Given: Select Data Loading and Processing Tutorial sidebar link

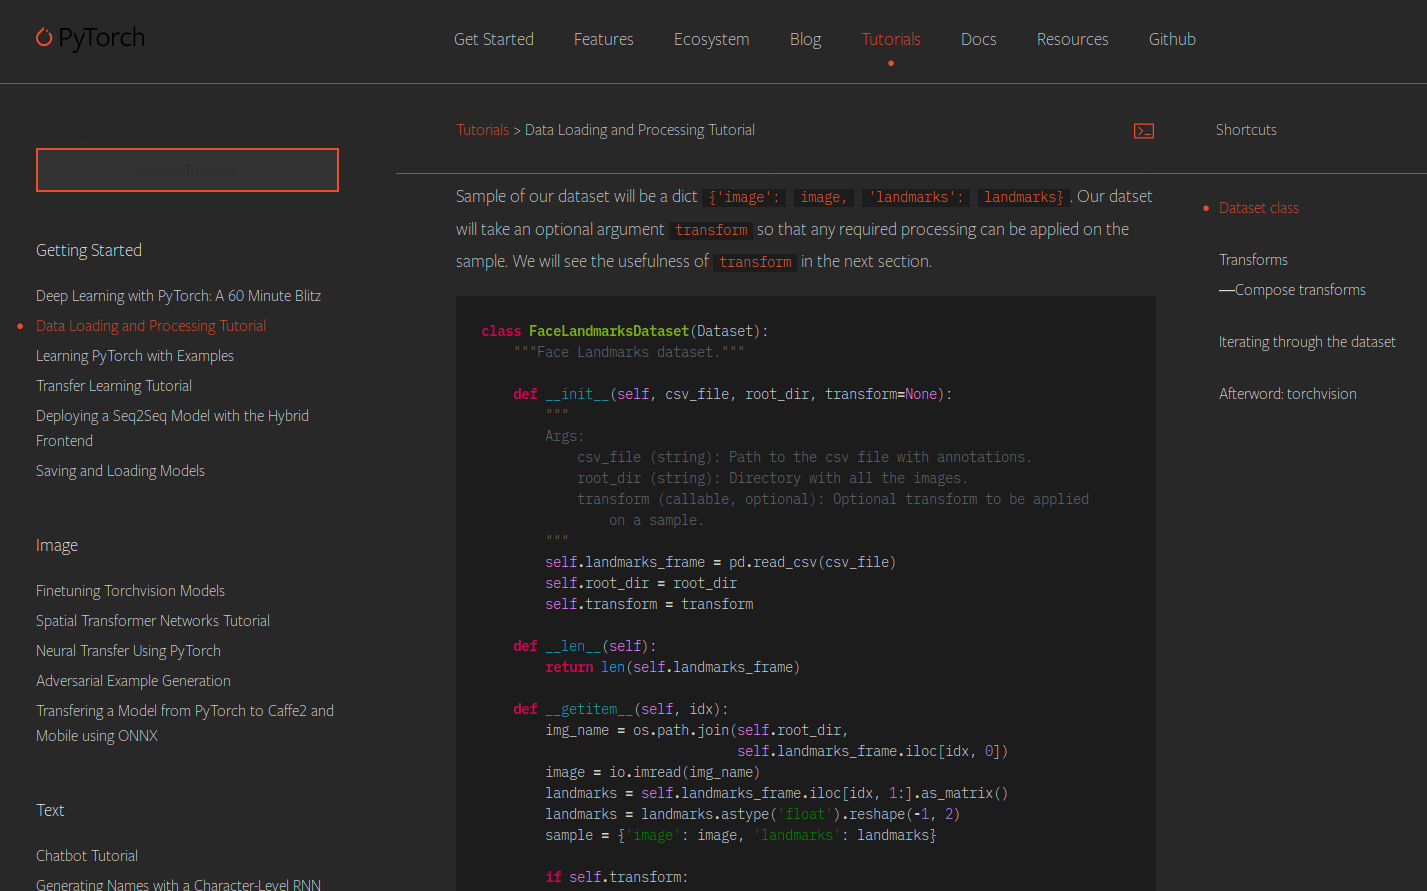Looking at the screenshot, I should coord(151,326).
